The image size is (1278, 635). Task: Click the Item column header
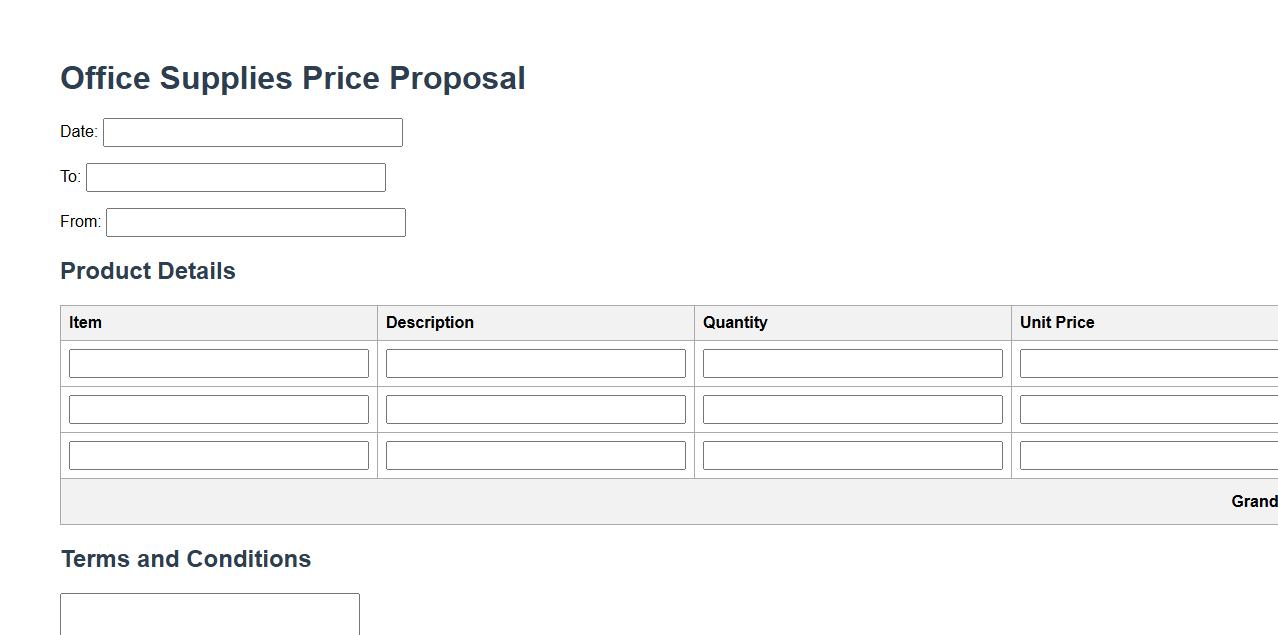pos(86,322)
